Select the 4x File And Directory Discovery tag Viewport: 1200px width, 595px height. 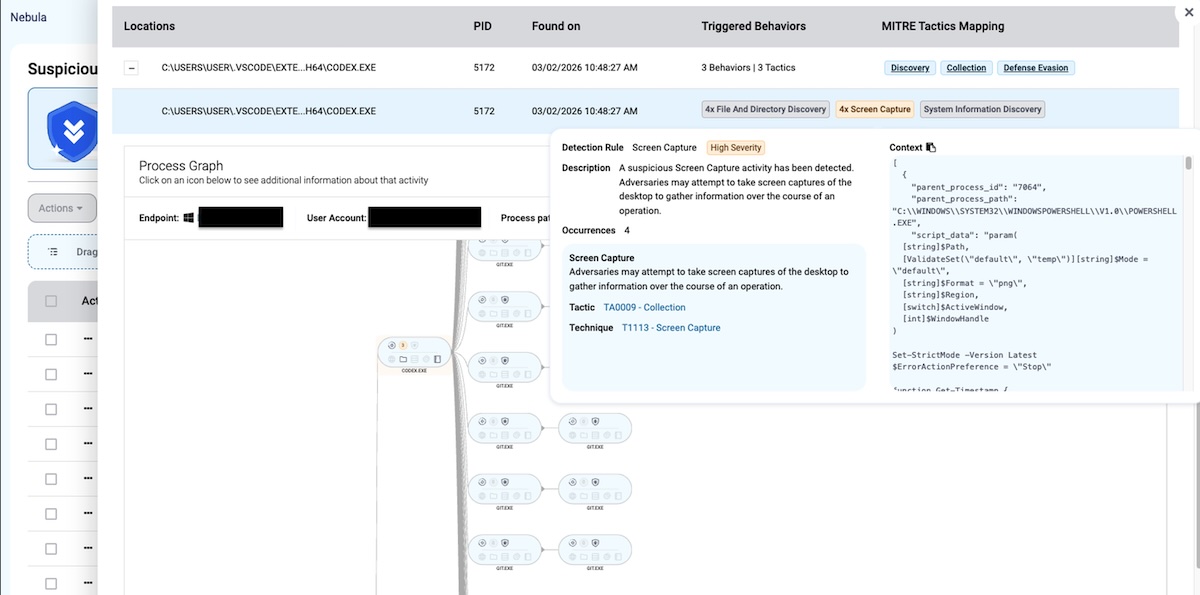click(x=765, y=110)
